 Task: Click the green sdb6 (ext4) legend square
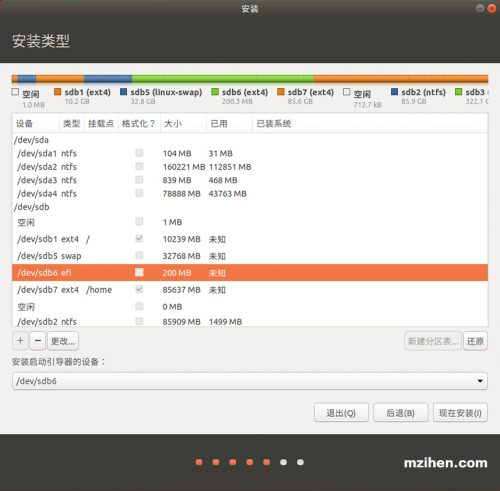[215, 92]
